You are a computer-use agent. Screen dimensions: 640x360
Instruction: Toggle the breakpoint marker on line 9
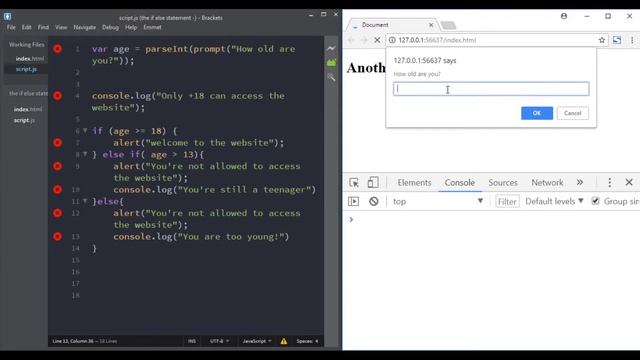(x=58, y=166)
